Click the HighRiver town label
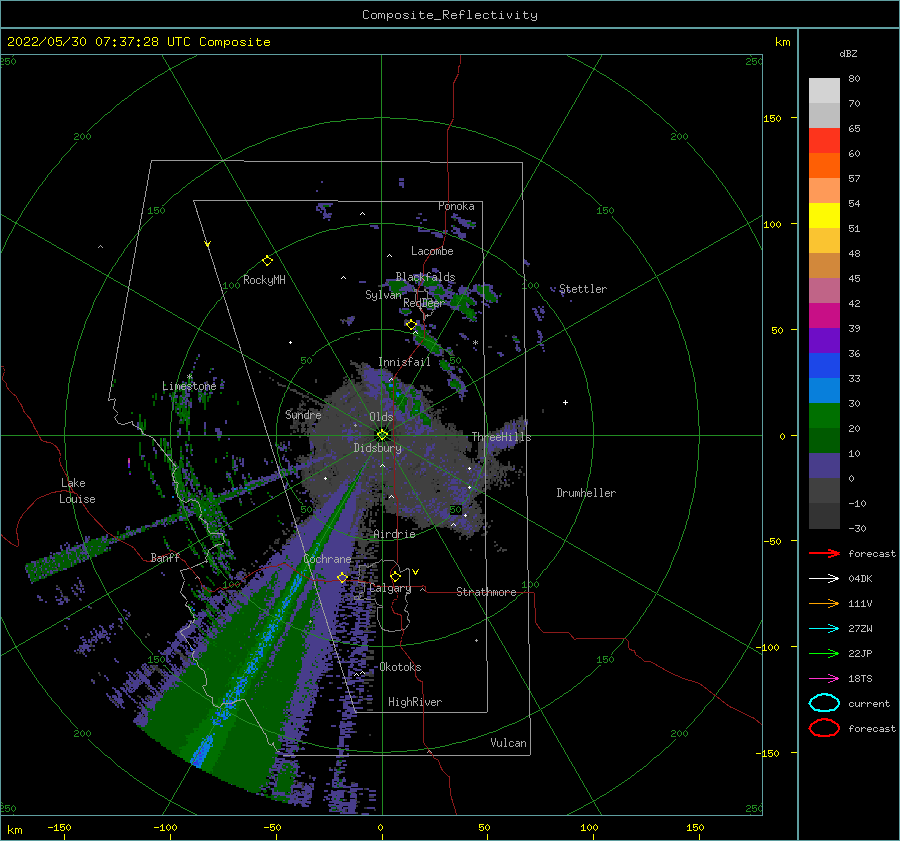 pos(415,702)
